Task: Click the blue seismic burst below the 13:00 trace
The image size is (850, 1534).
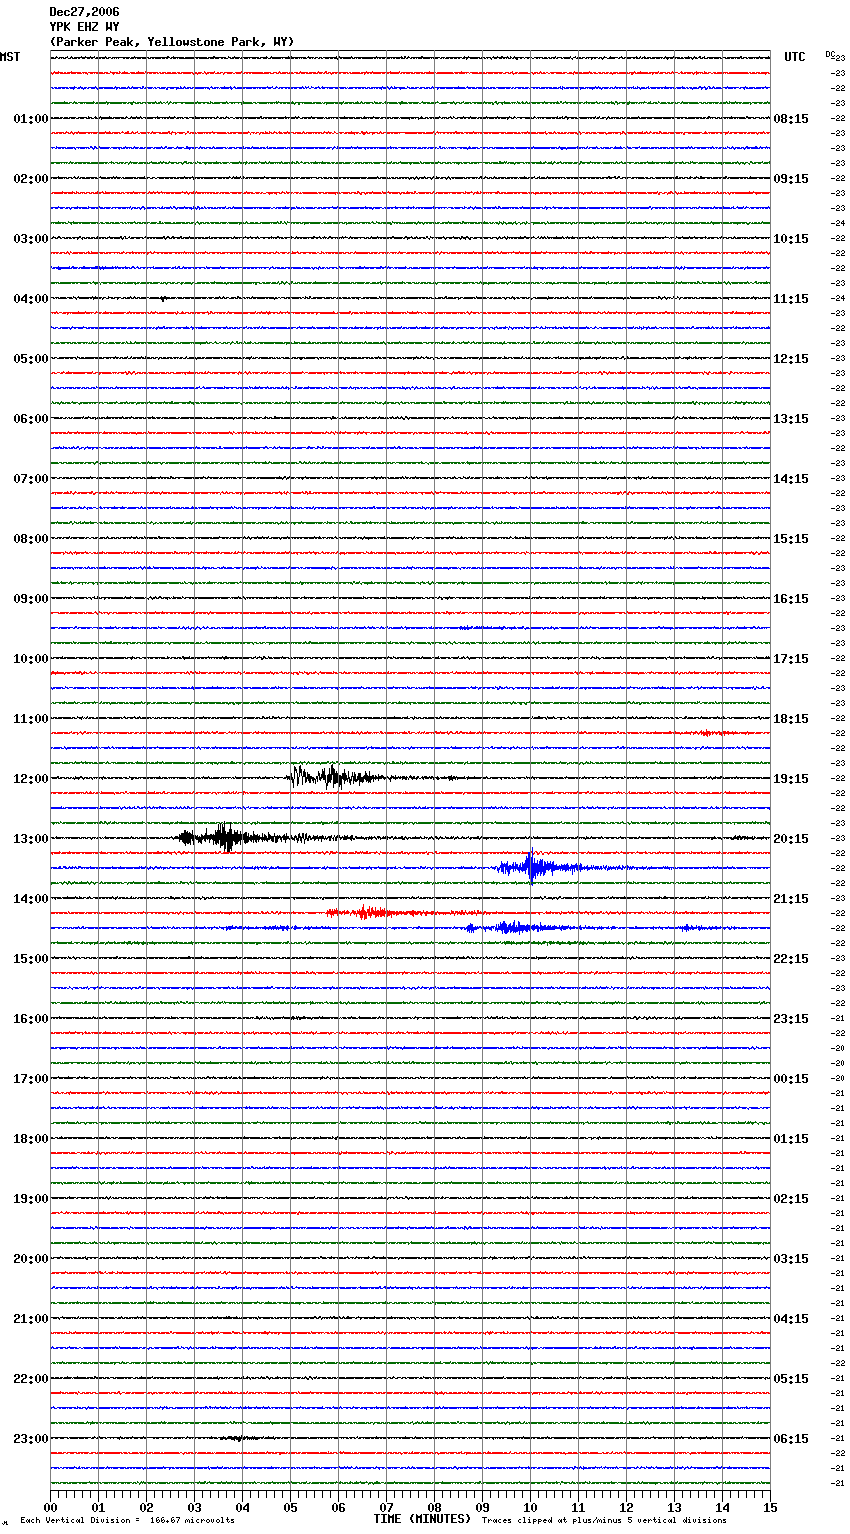Action: (x=540, y=867)
